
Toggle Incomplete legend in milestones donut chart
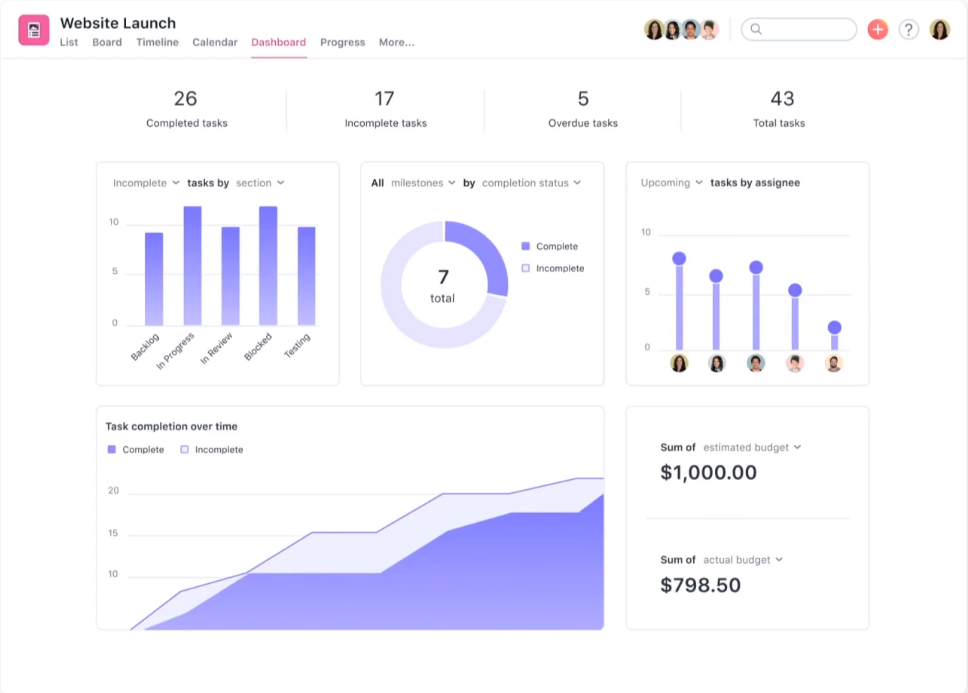[x=553, y=268]
